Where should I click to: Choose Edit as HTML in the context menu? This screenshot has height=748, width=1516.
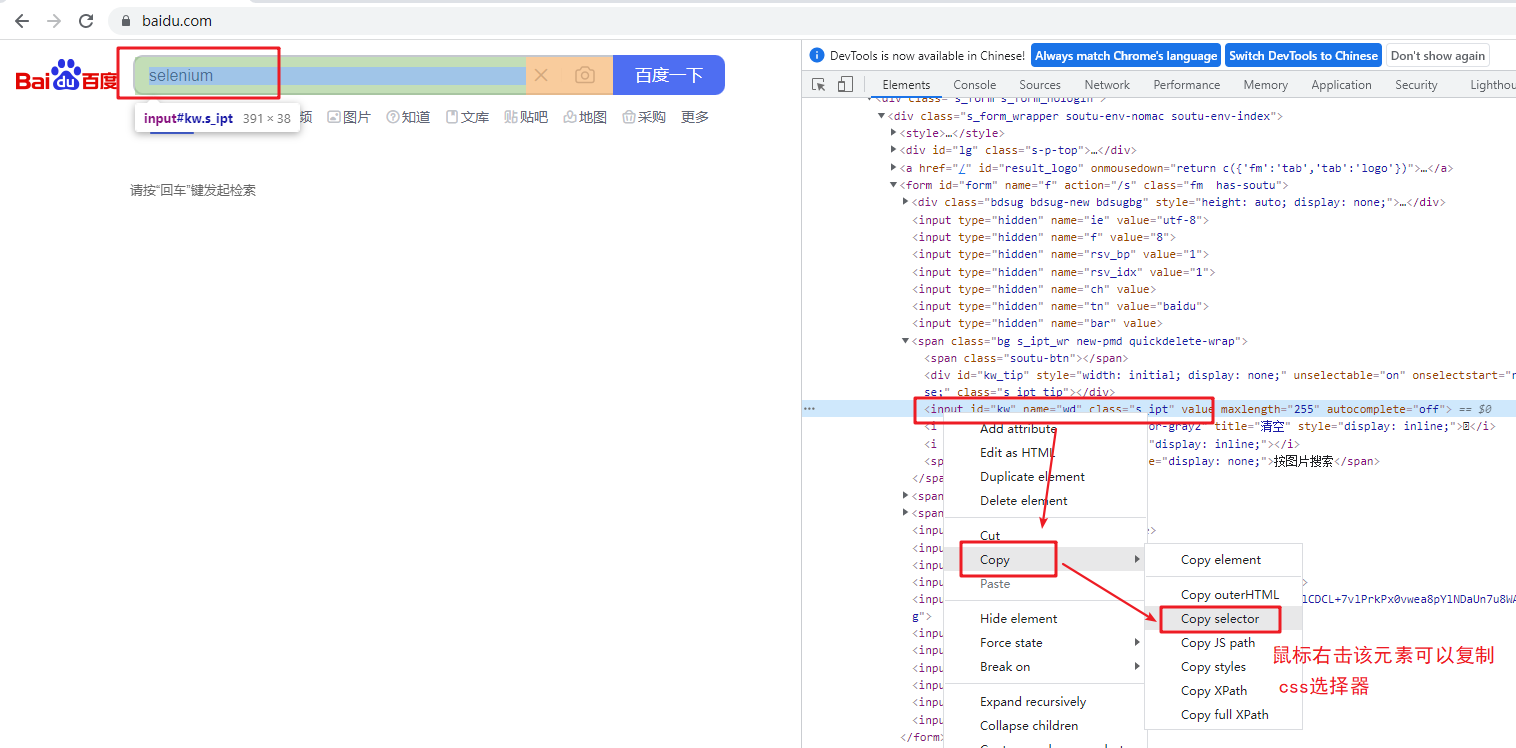click(1017, 453)
